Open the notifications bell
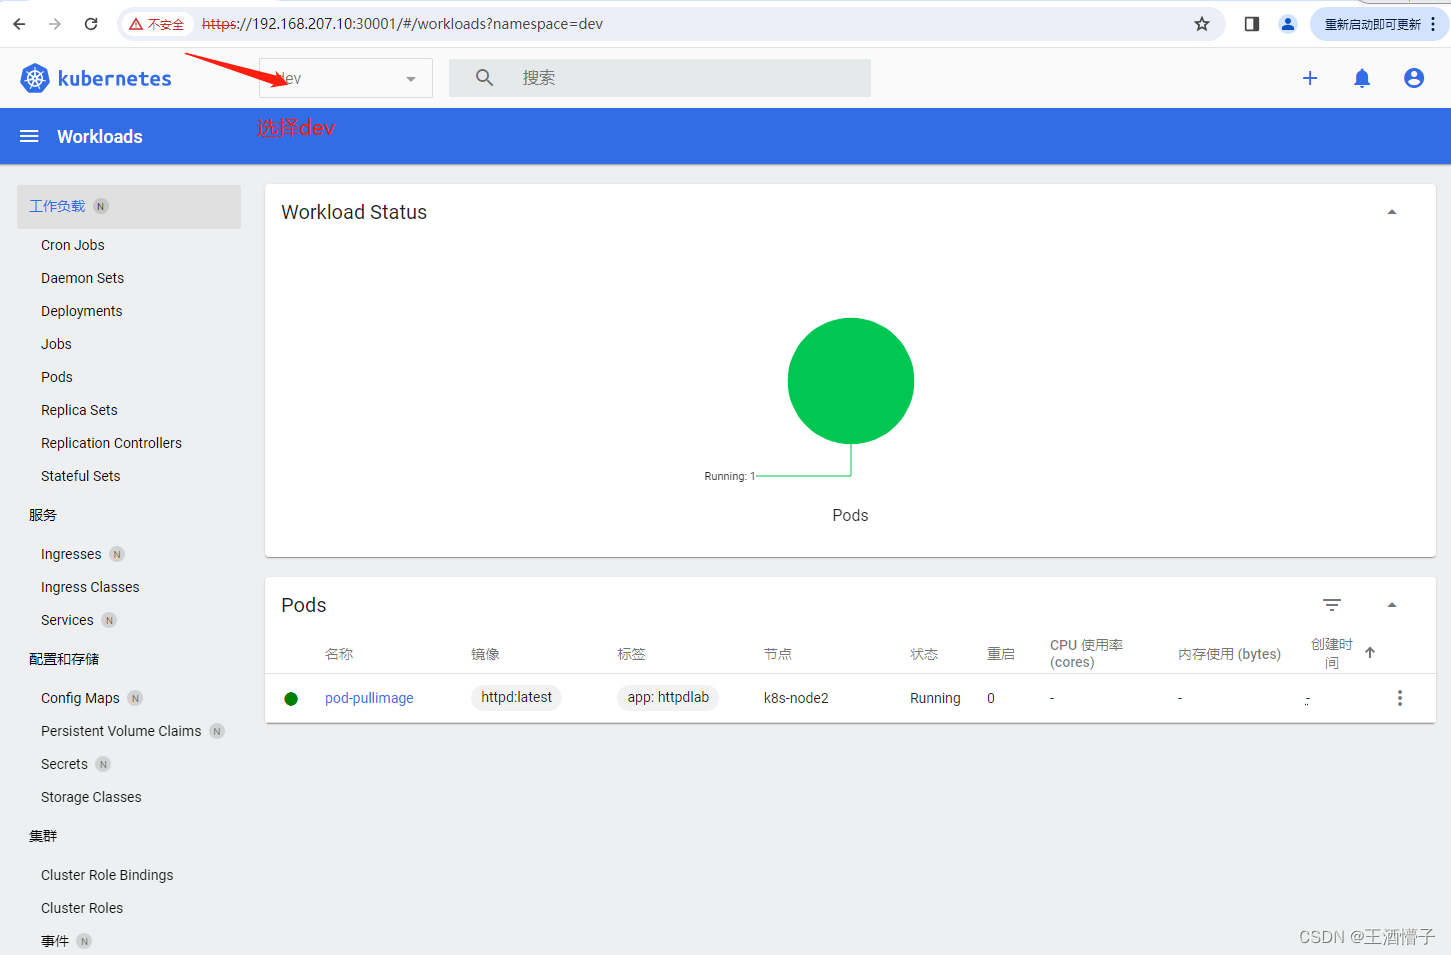 [x=1362, y=78]
